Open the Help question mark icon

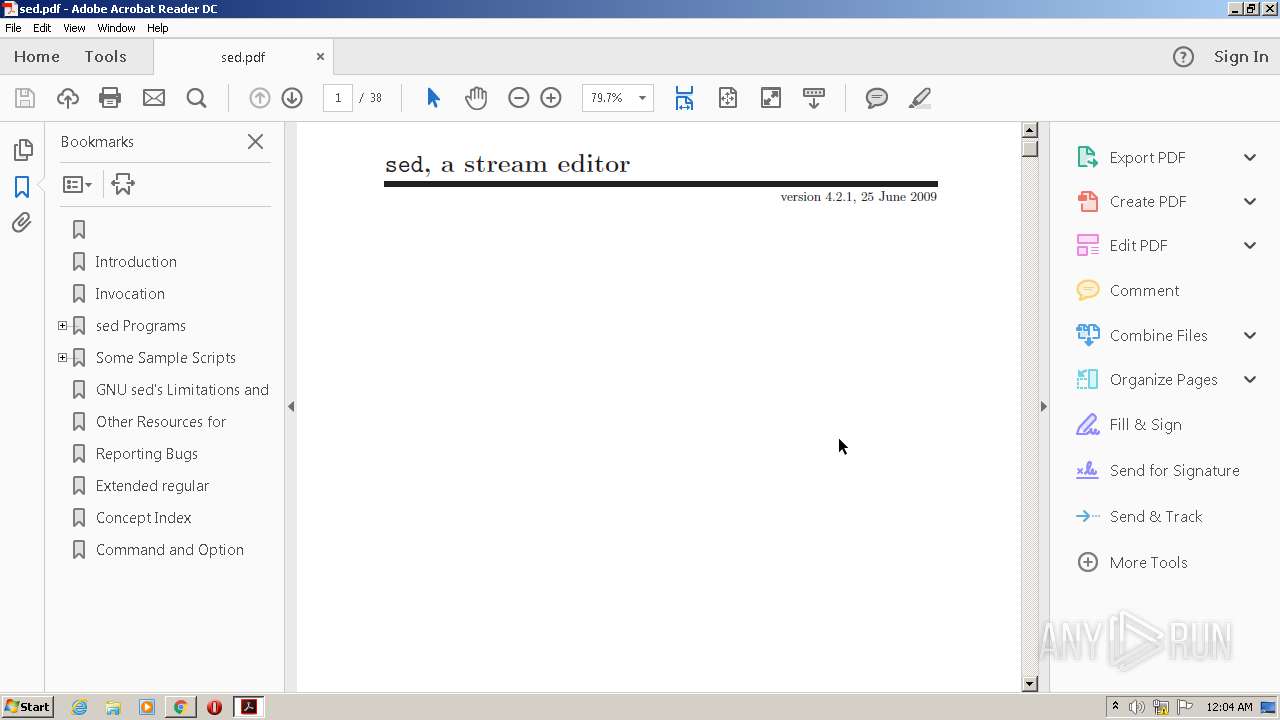(1183, 57)
